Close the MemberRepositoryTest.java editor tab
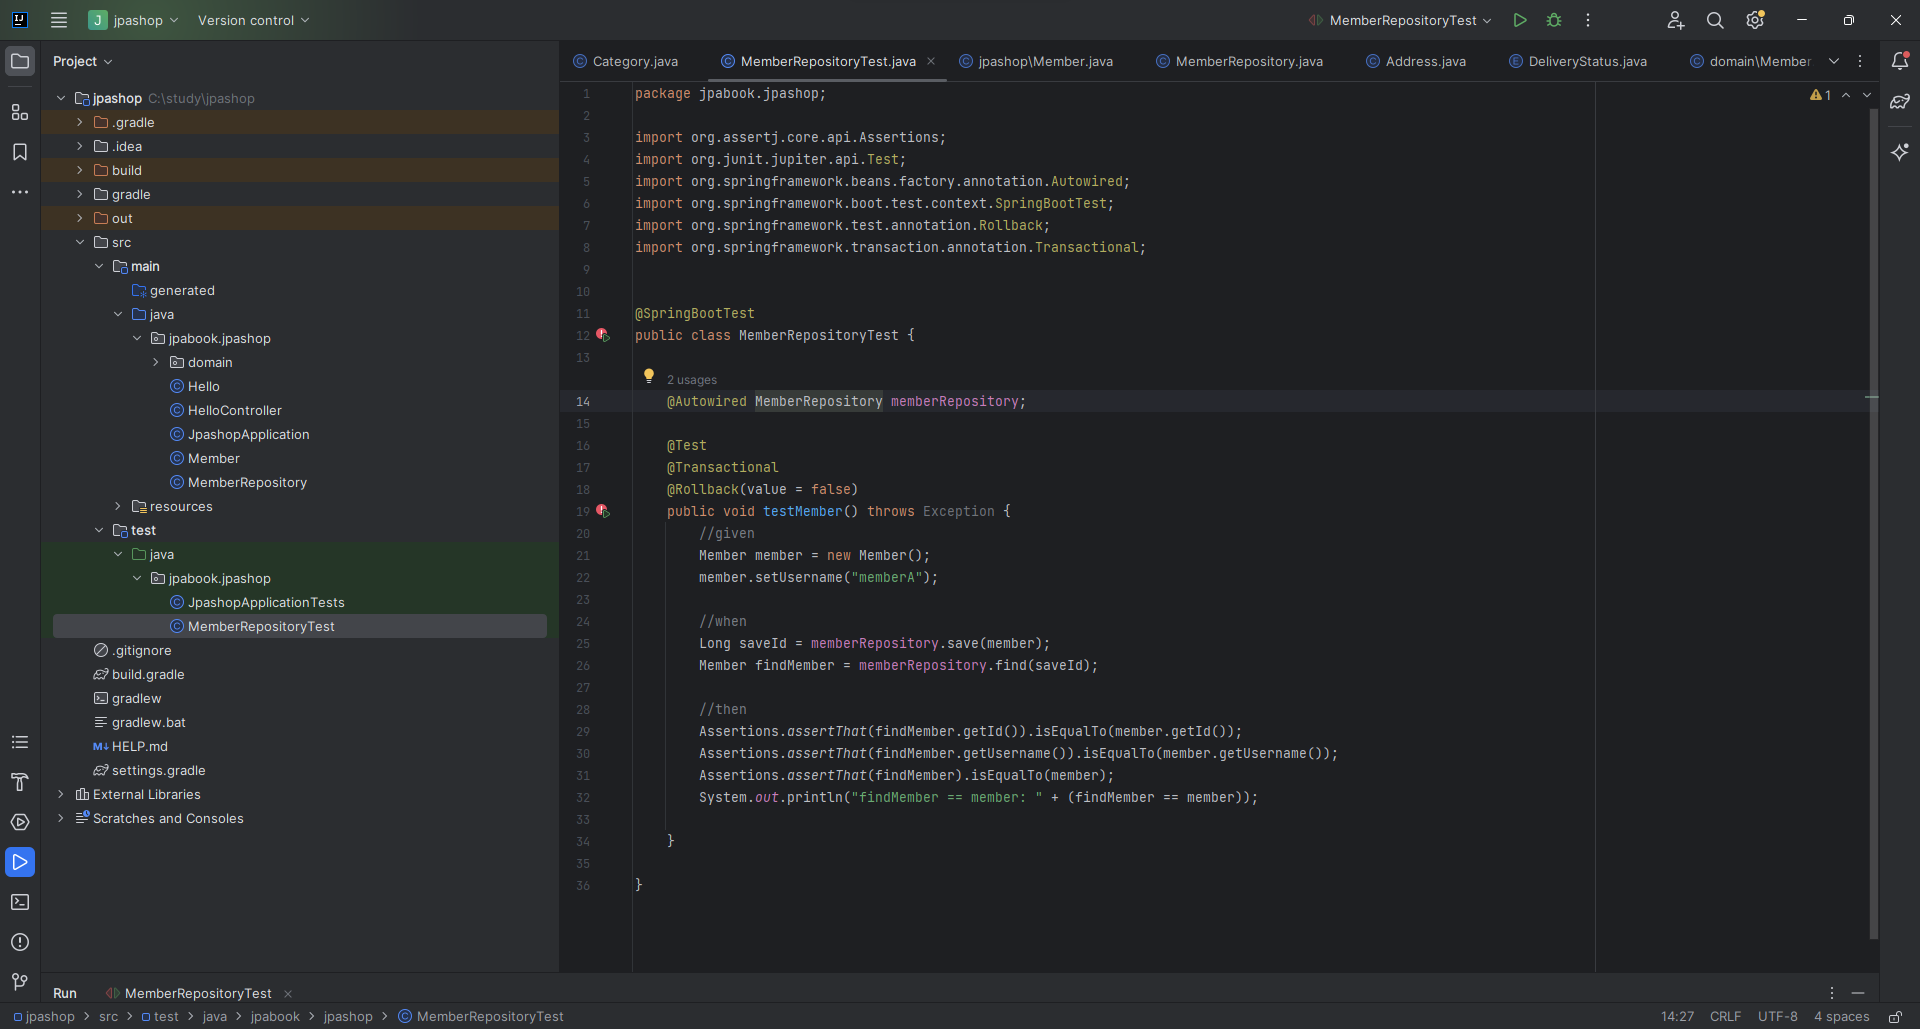1920x1029 pixels. pyautogui.click(x=931, y=61)
